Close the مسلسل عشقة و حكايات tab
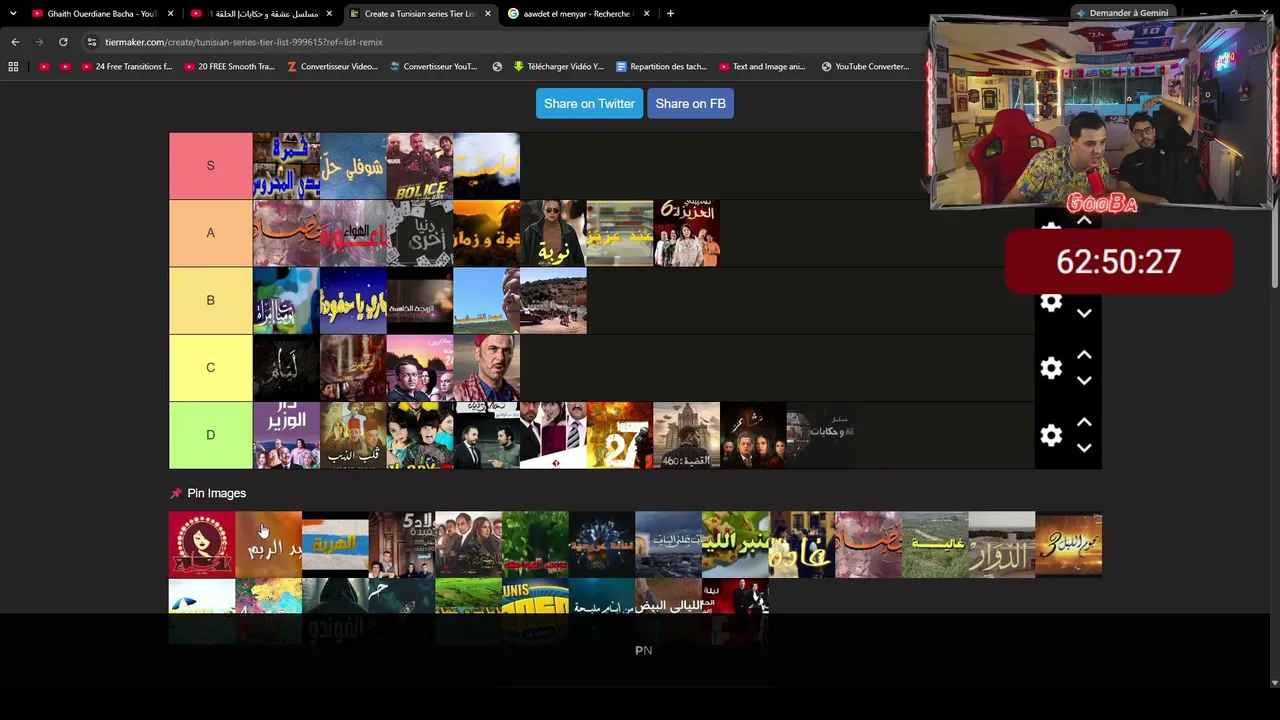Viewport: 1280px width, 720px height. [329, 14]
